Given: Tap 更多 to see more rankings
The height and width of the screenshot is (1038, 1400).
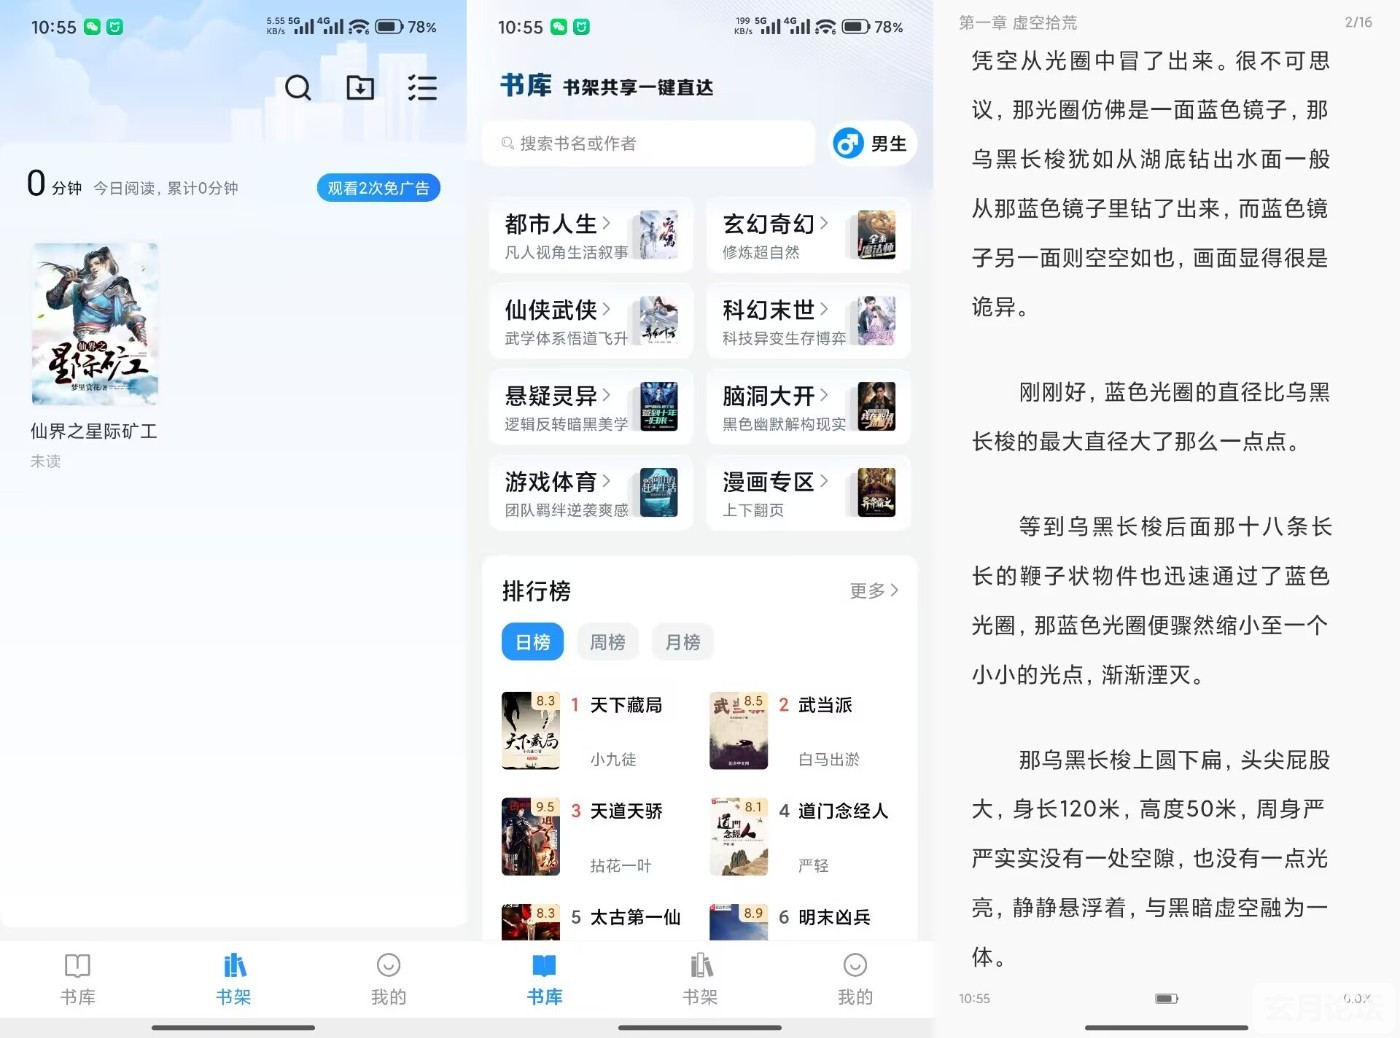Looking at the screenshot, I should point(874,591).
